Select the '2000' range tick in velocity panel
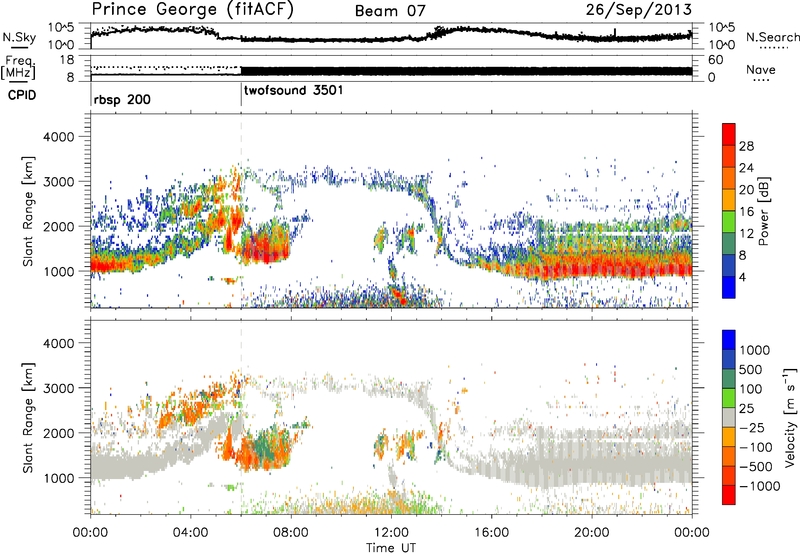Screen dimensions: 800x554 (x=58, y=433)
